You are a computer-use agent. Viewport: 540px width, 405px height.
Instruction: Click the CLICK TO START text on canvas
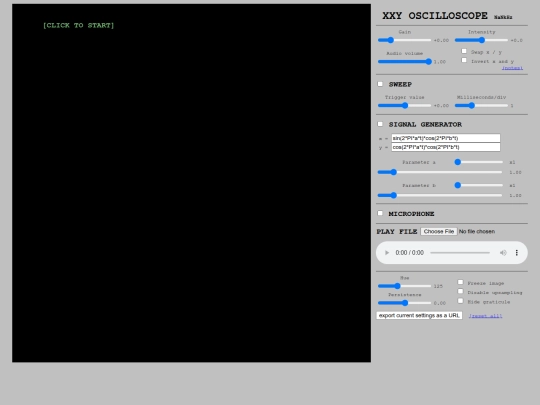coord(79,25)
